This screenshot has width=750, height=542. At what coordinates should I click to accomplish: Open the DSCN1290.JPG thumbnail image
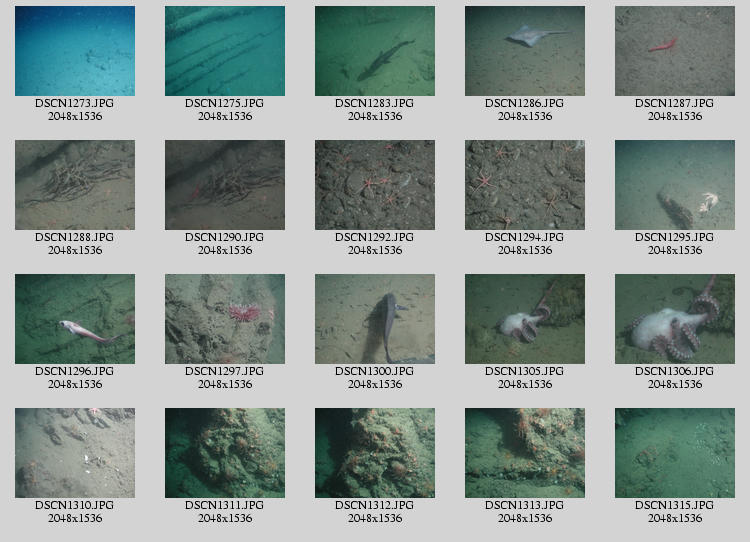tap(225, 185)
